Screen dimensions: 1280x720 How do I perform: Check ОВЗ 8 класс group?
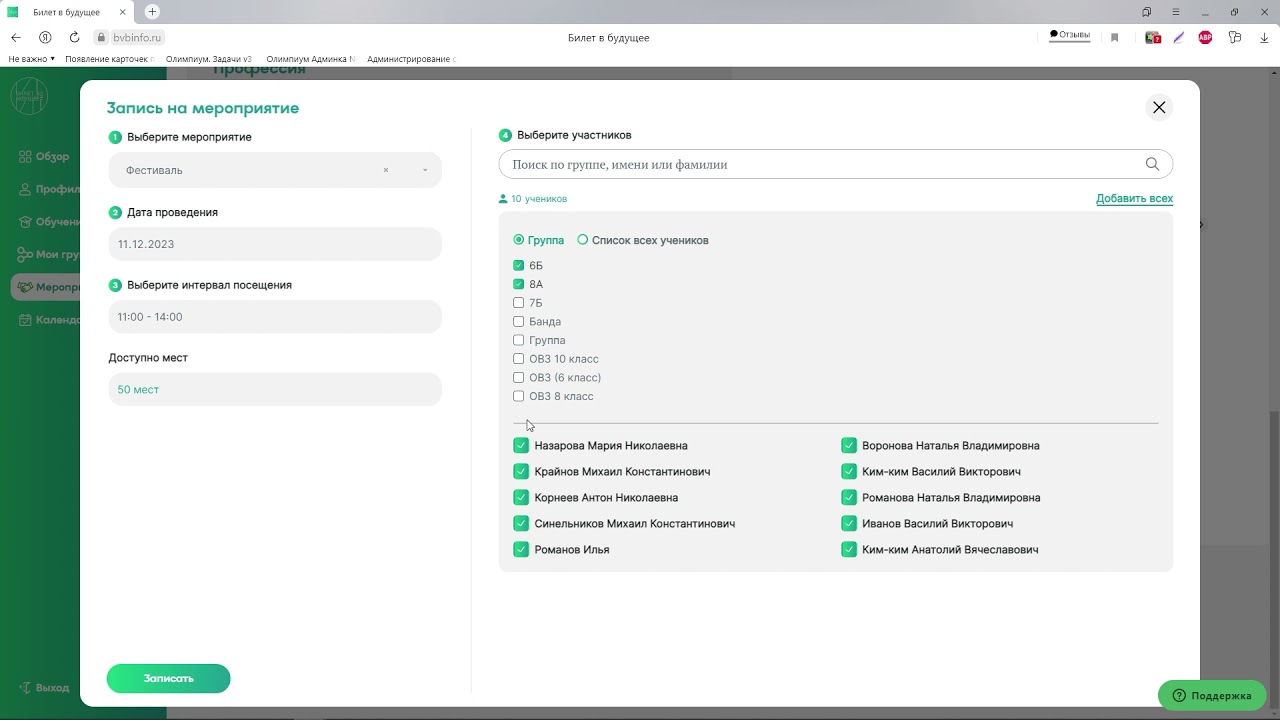click(518, 396)
